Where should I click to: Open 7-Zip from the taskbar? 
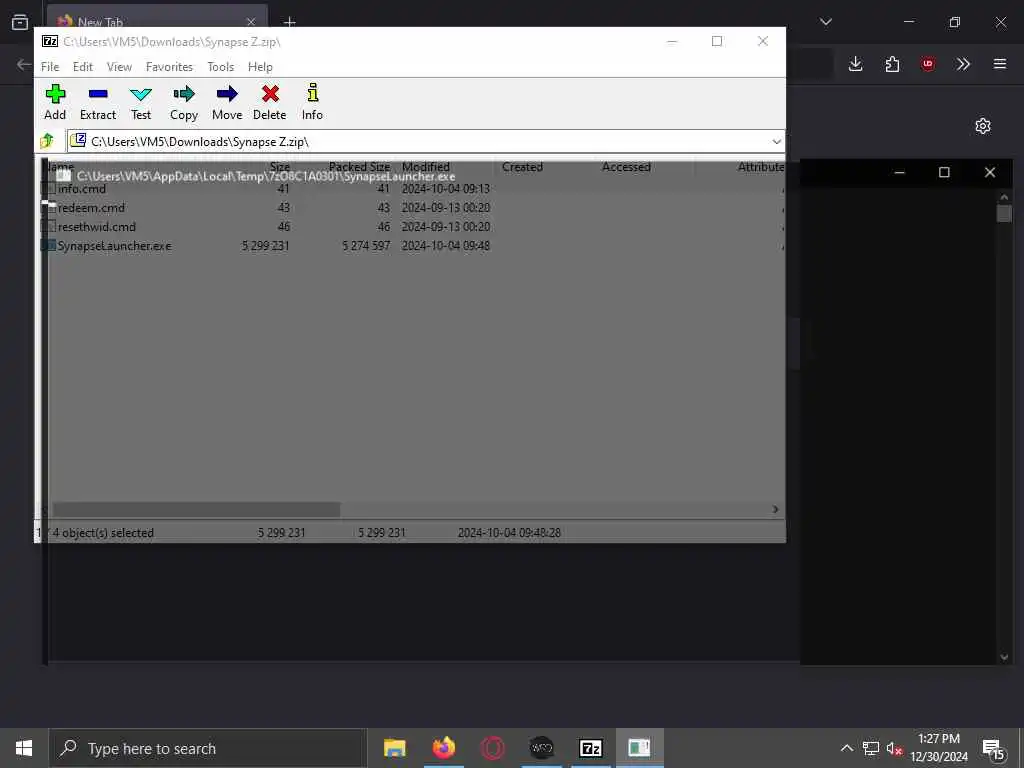coord(590,748)
